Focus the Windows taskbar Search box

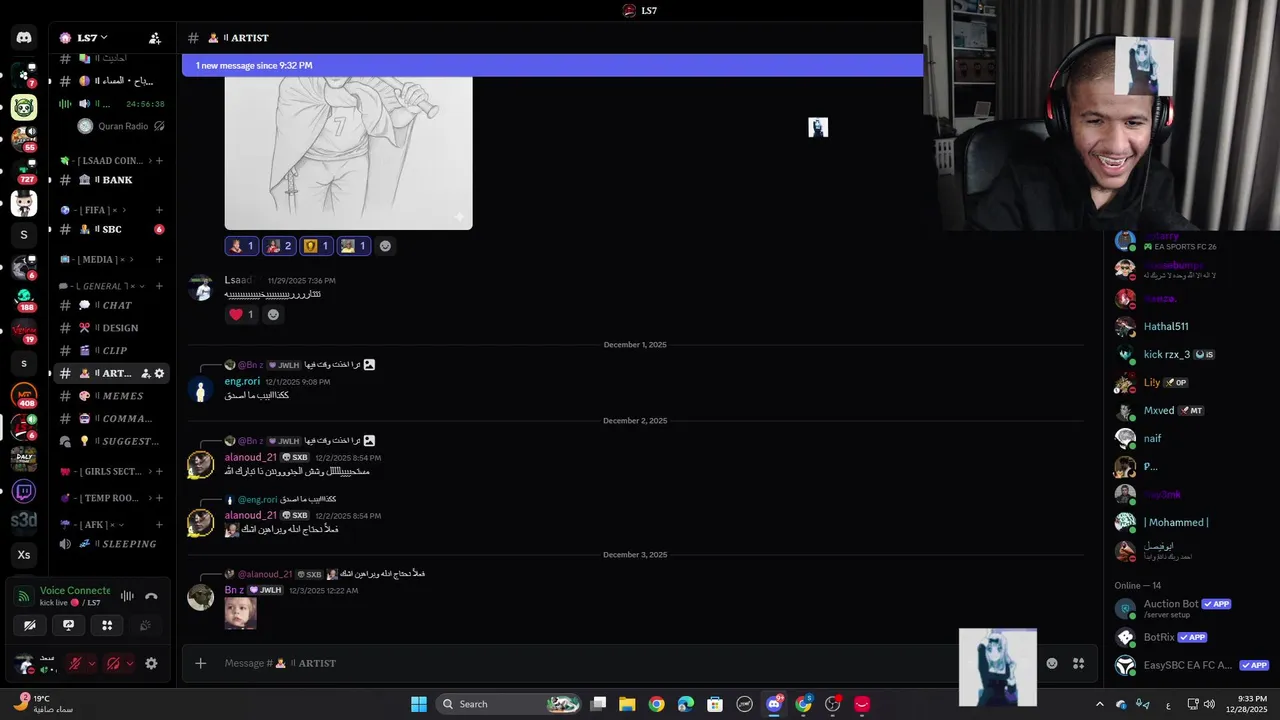[x=508, y=704]
